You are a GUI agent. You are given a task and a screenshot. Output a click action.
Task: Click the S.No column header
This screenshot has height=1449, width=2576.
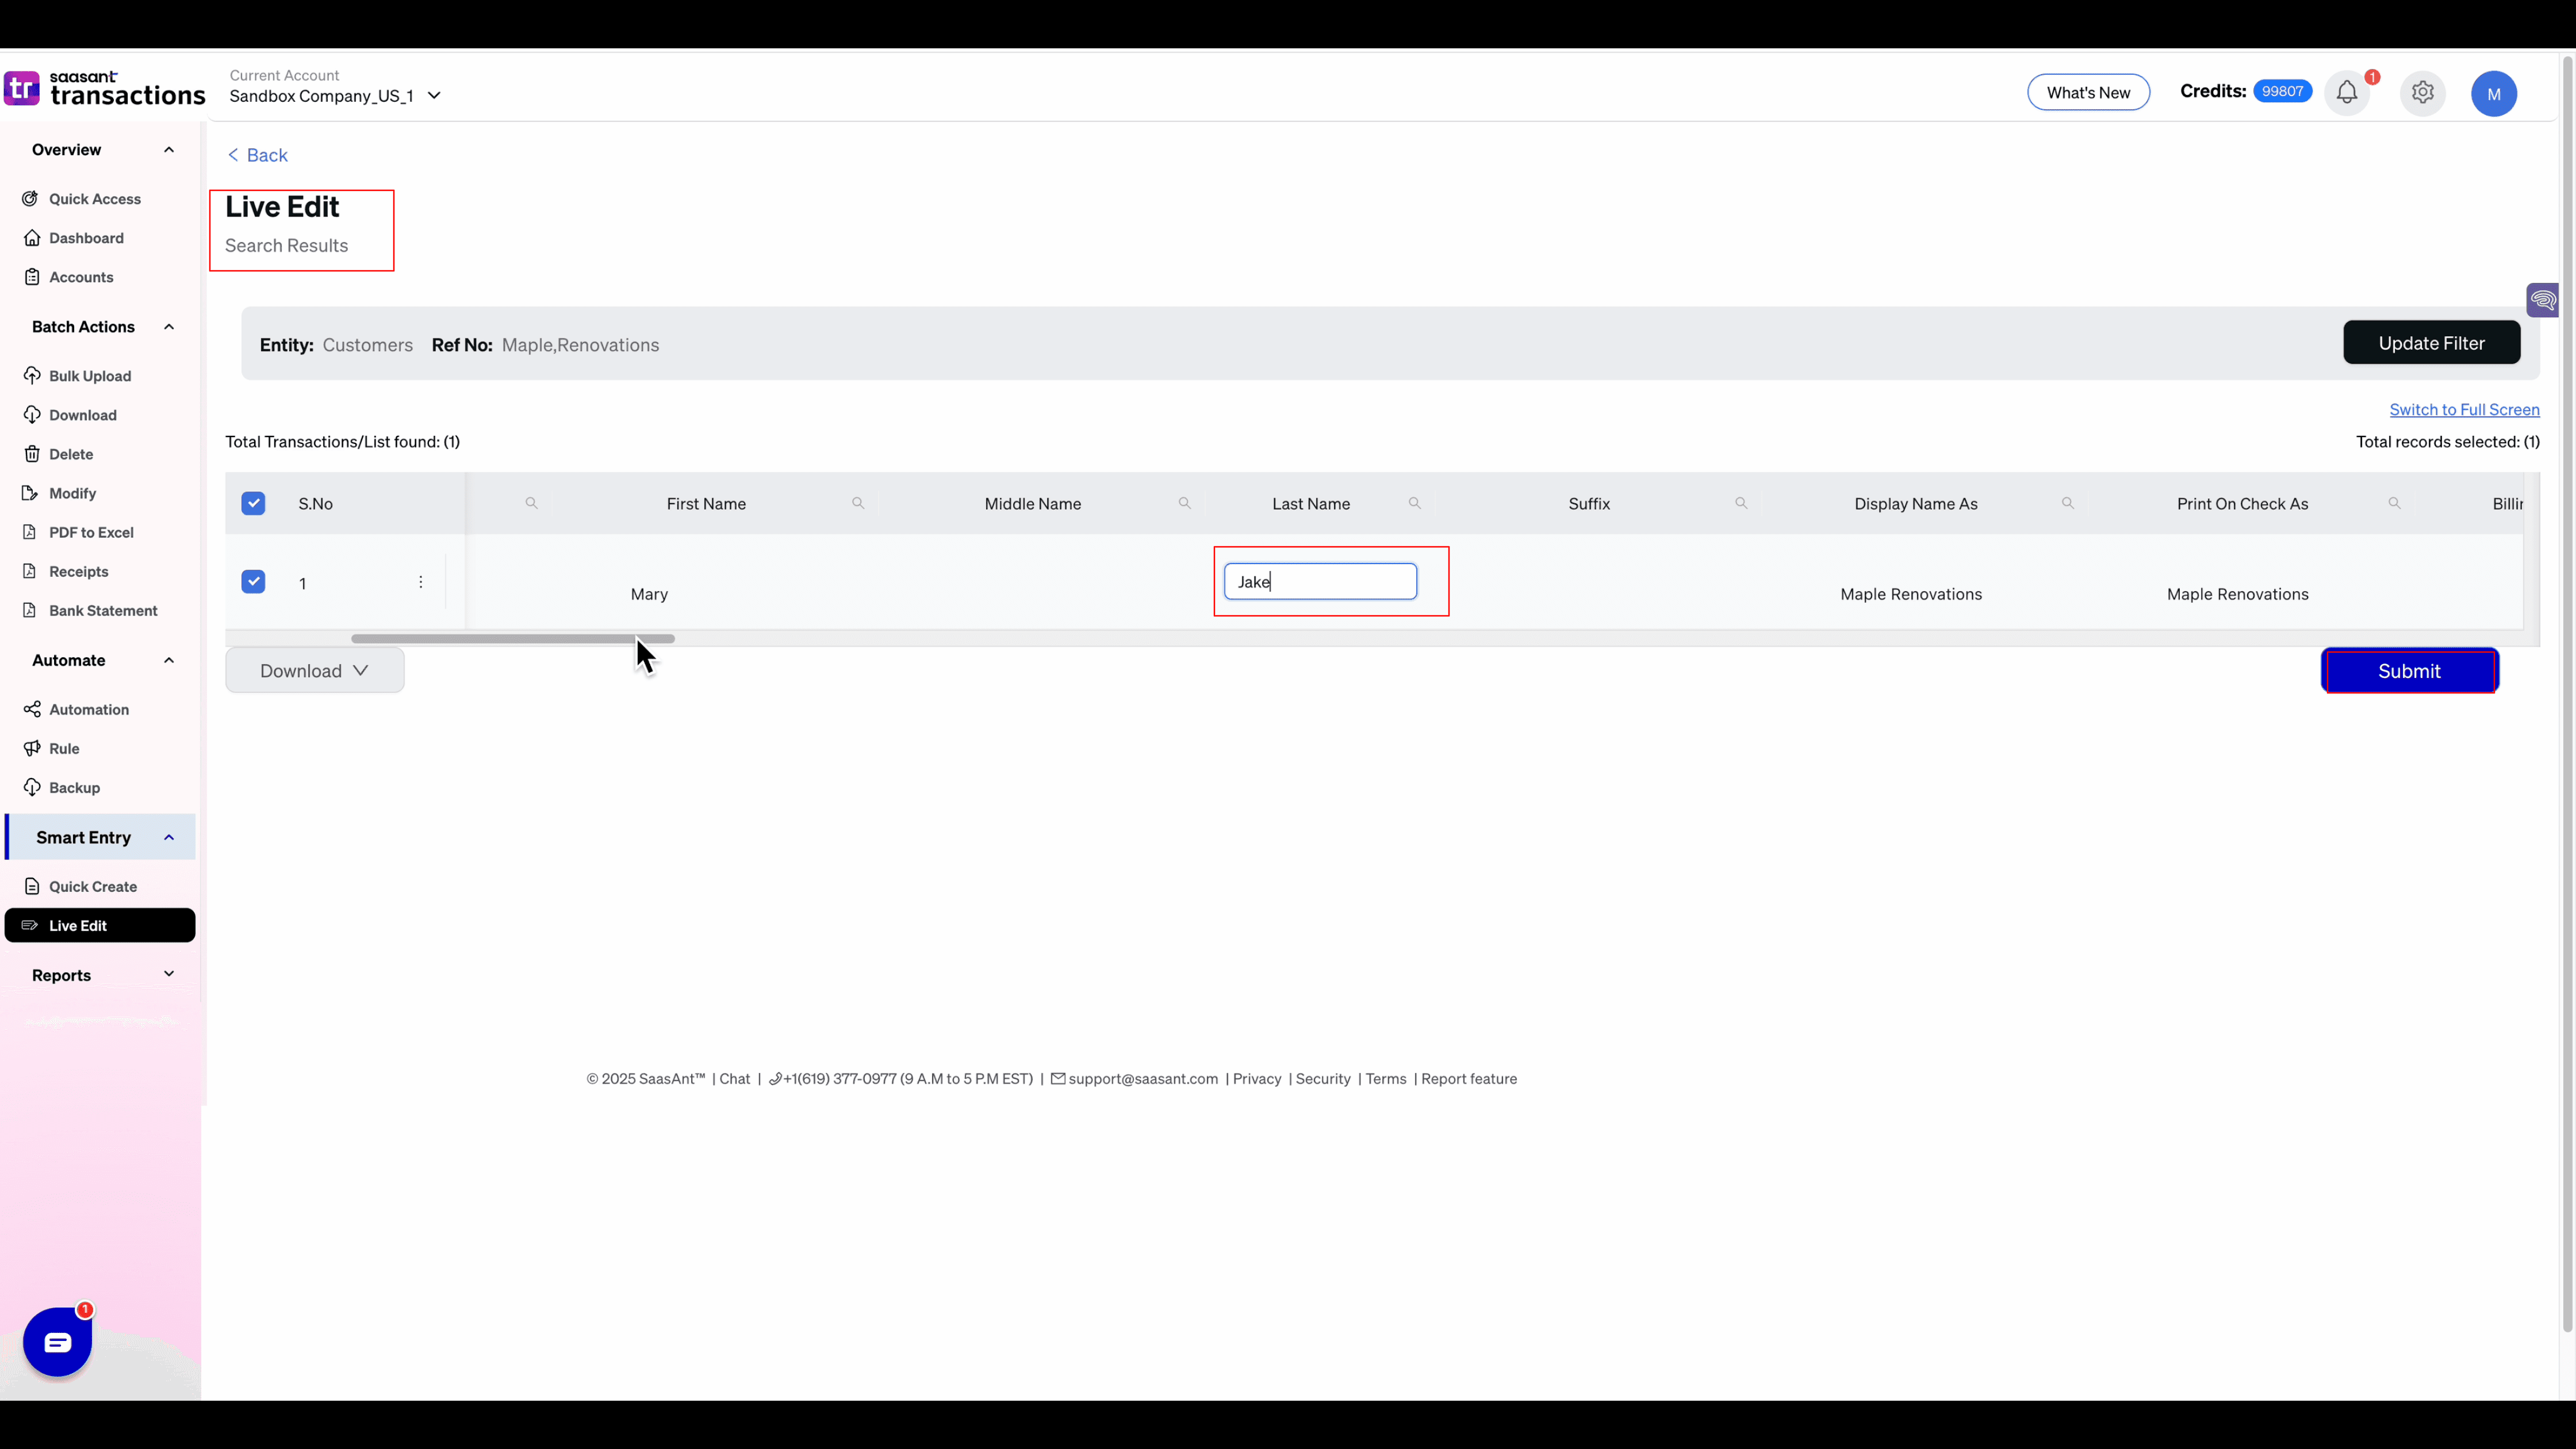tap(315, 503)
